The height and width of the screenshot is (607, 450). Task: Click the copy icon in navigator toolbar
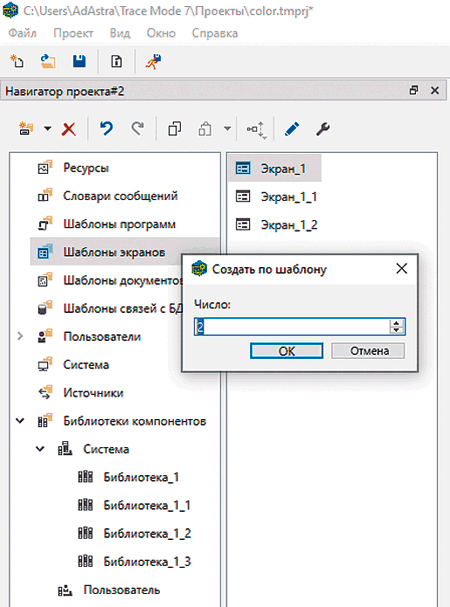pyautogui.click(x=174, y=129)
